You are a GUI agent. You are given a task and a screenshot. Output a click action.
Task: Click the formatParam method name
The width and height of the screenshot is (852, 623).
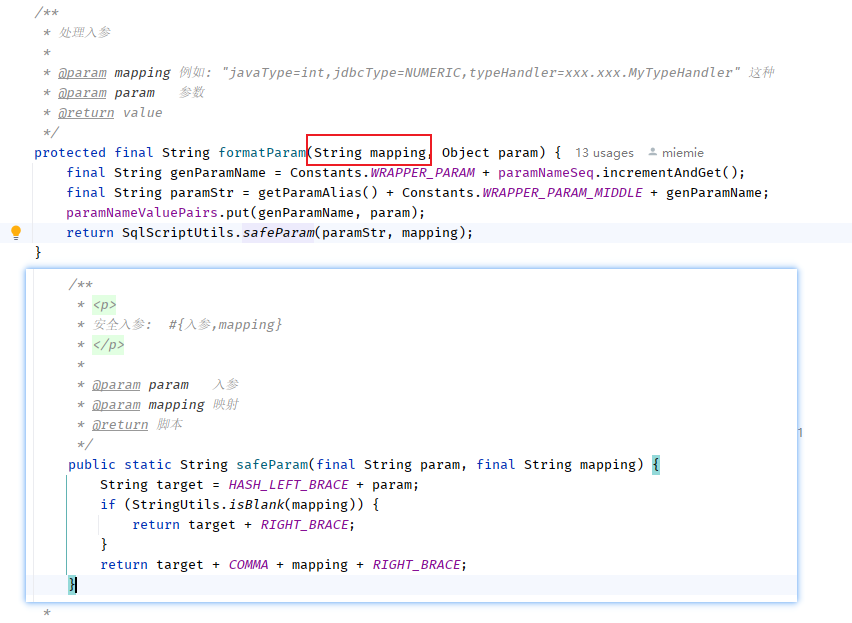click(x=262, y=153)
